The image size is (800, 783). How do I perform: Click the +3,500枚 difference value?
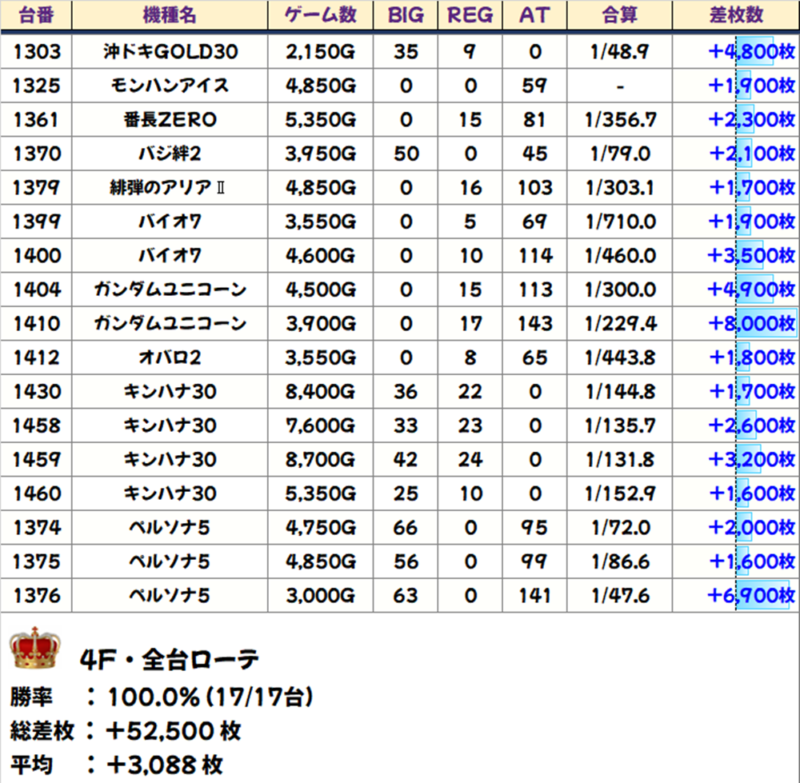pos(752,256)
